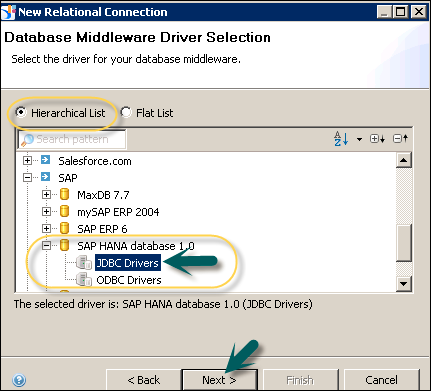Click the SAP HANA database cylinder icon
The height and width of the screenshot is (391, 431).
point(65,245)
